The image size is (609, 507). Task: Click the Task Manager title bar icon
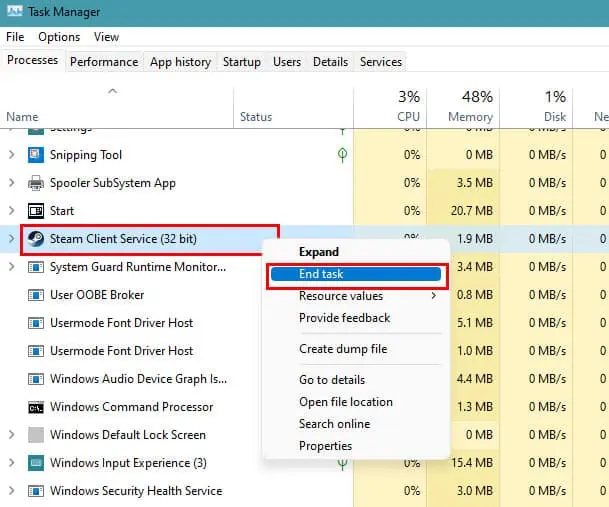(14, 13)
